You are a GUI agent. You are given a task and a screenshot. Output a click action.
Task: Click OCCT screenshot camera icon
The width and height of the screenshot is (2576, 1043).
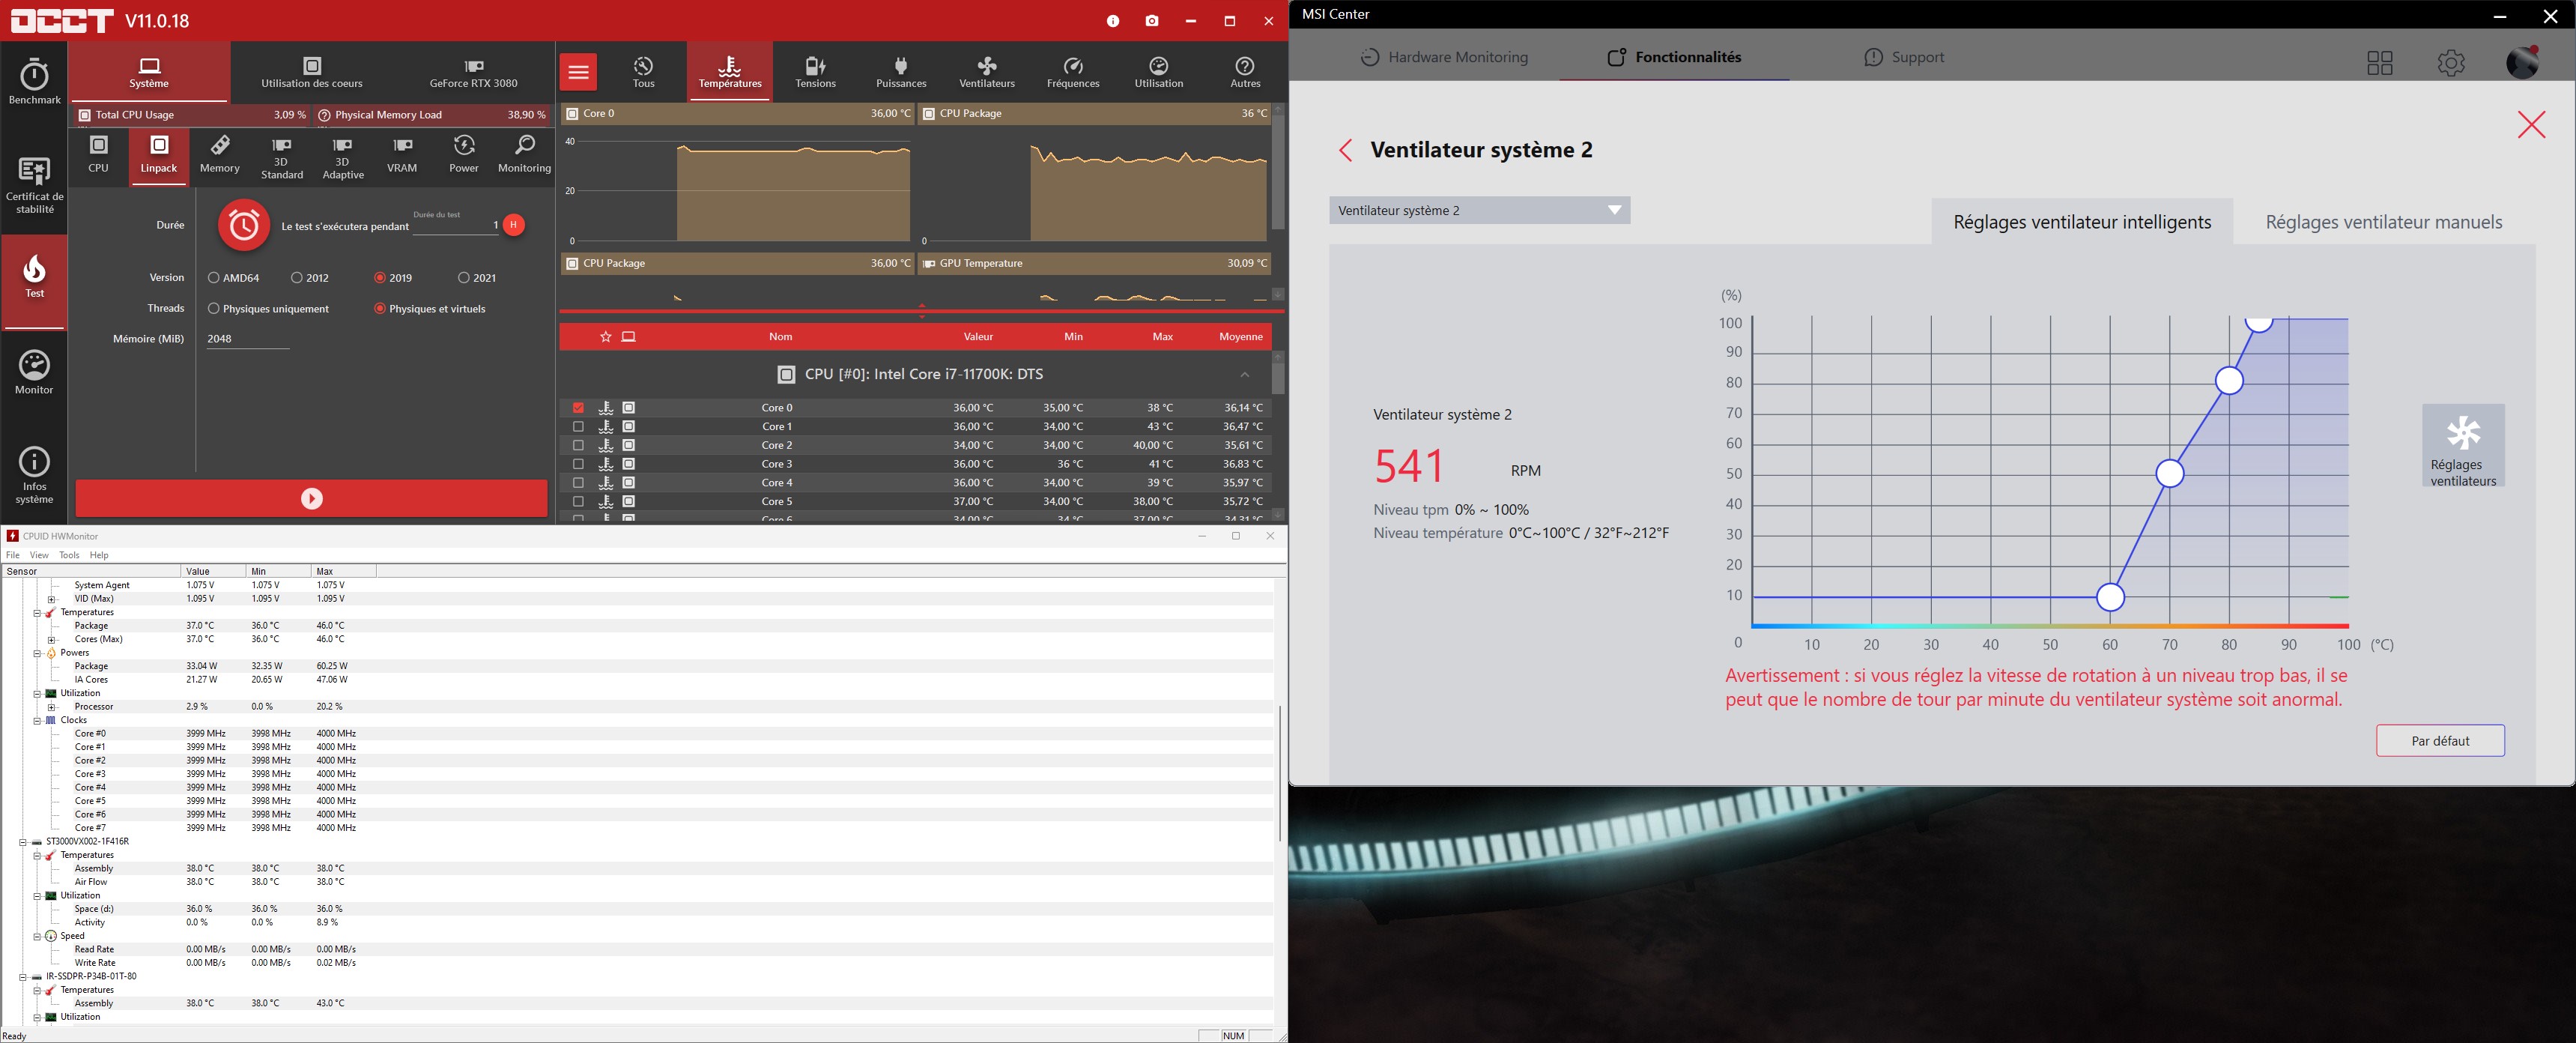(1152, 21)
